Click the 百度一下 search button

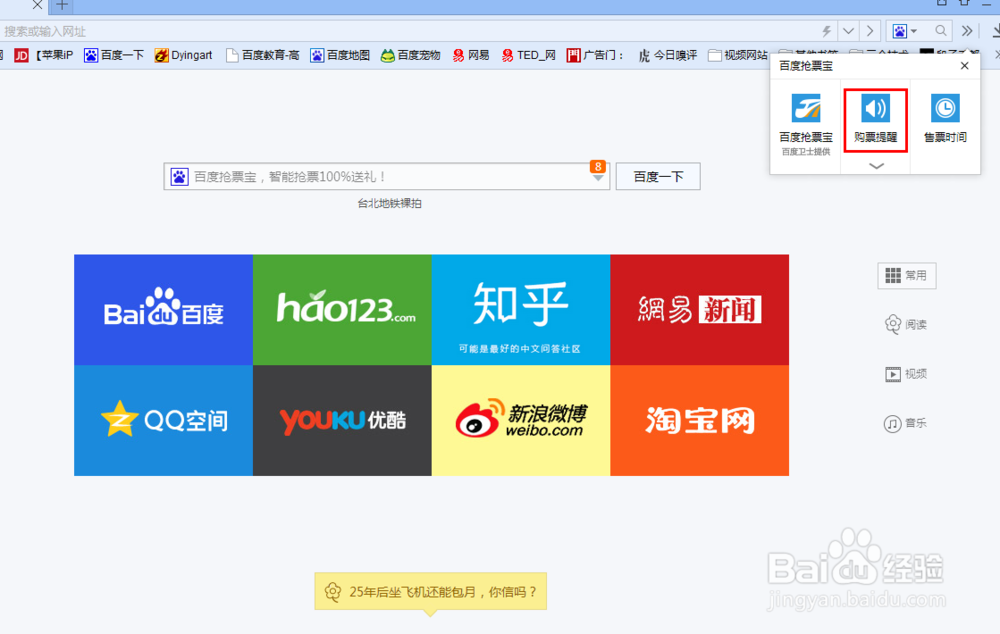coord(658,177)
